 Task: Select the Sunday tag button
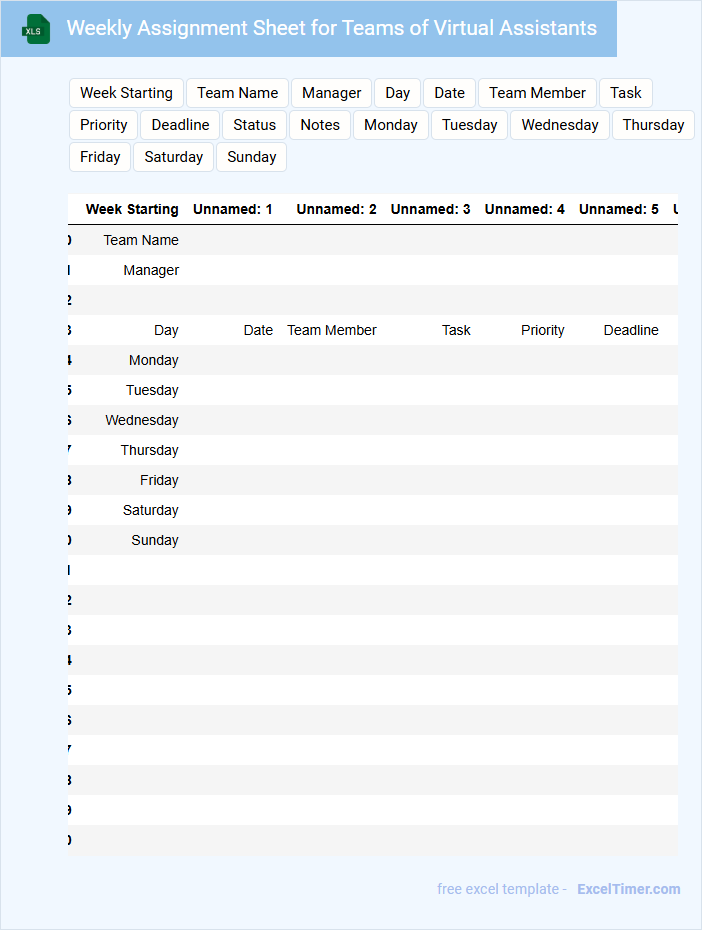(251, 157)
